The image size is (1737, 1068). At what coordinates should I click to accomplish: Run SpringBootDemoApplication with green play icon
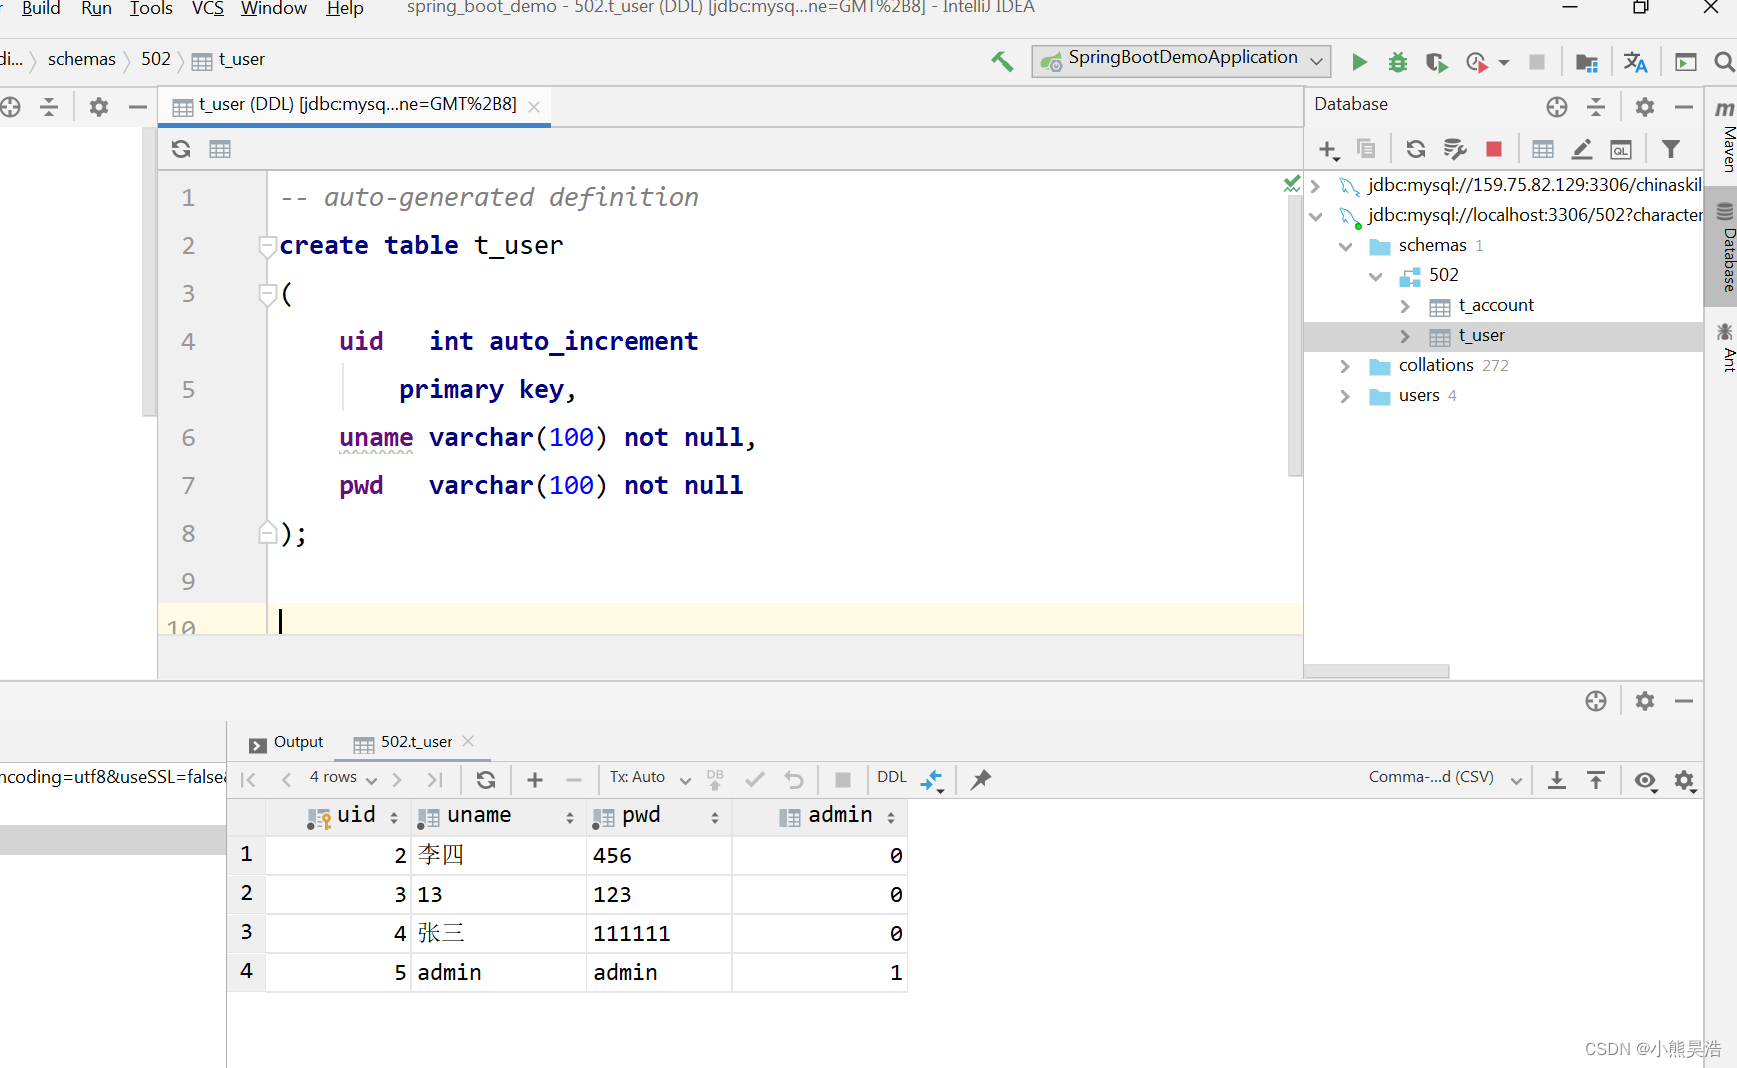(1359, 62)
